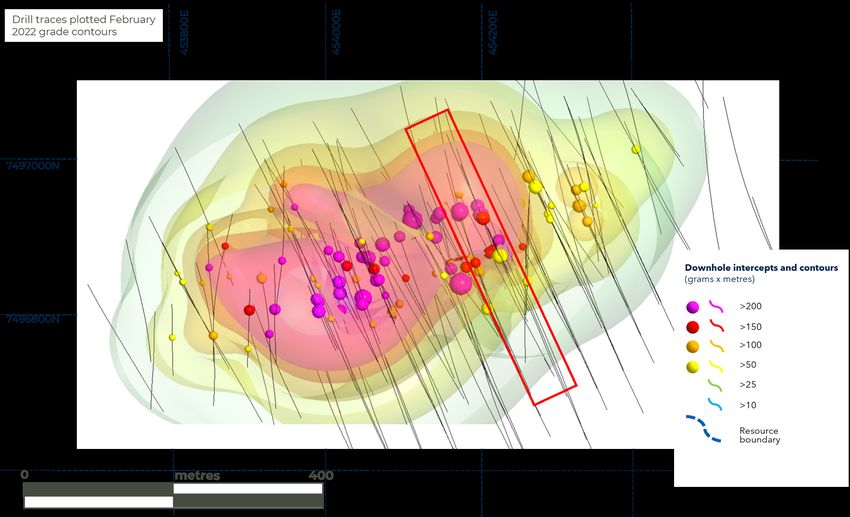Select the magenta >200 sphere in legend

(692, 307)
